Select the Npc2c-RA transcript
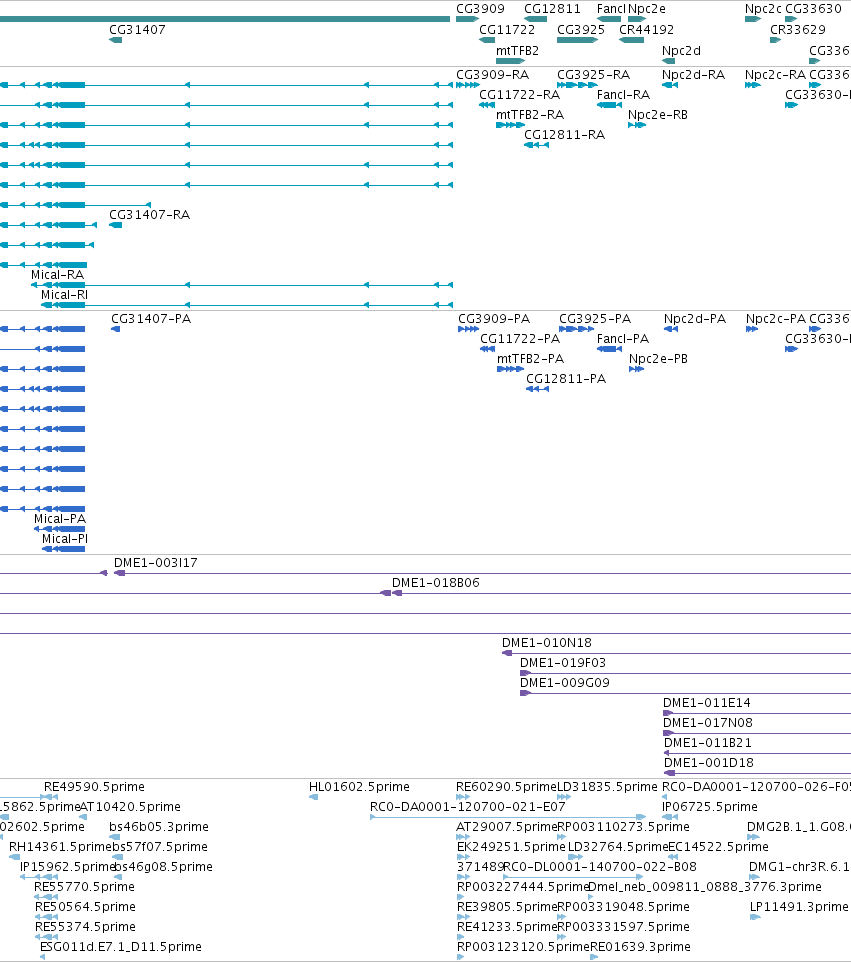Image resolution: width=851 pixels, height=962 pixels. click(x=753, y=85)
